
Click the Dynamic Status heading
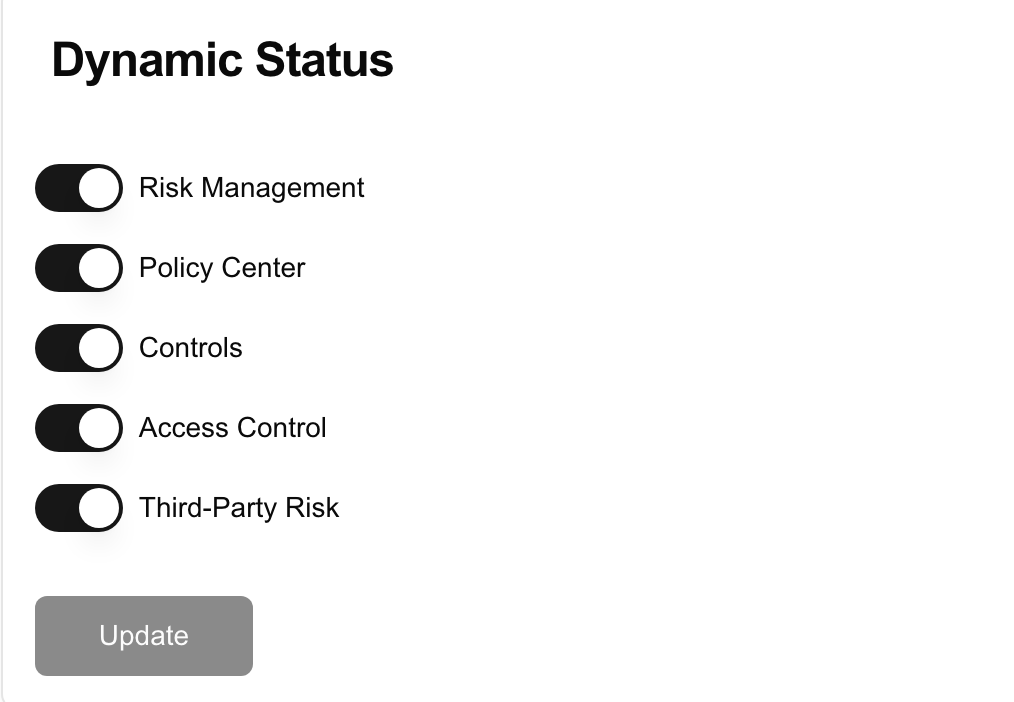(222, 60)
